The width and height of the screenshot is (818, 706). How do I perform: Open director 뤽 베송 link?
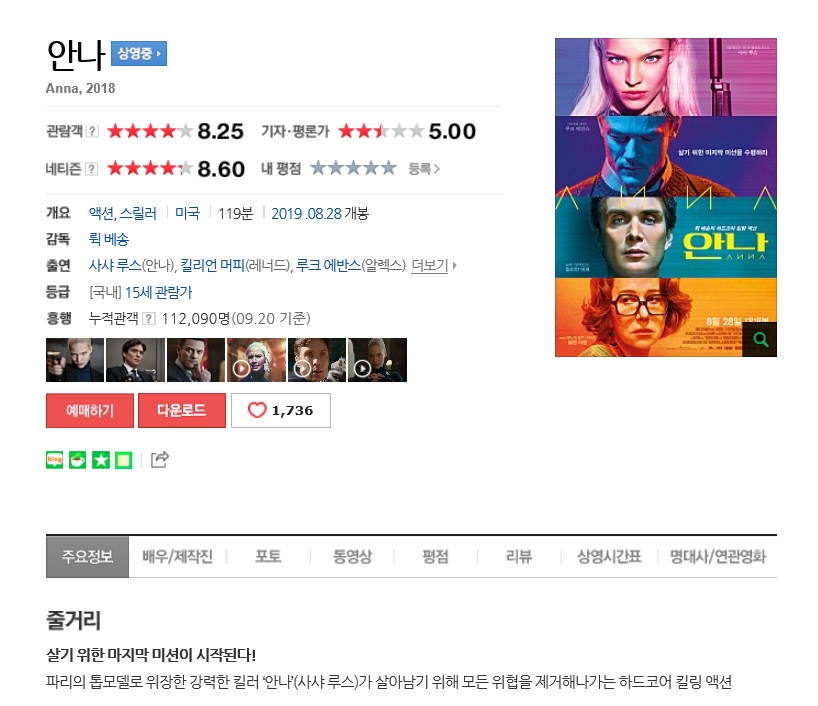[x=109, y=240]
